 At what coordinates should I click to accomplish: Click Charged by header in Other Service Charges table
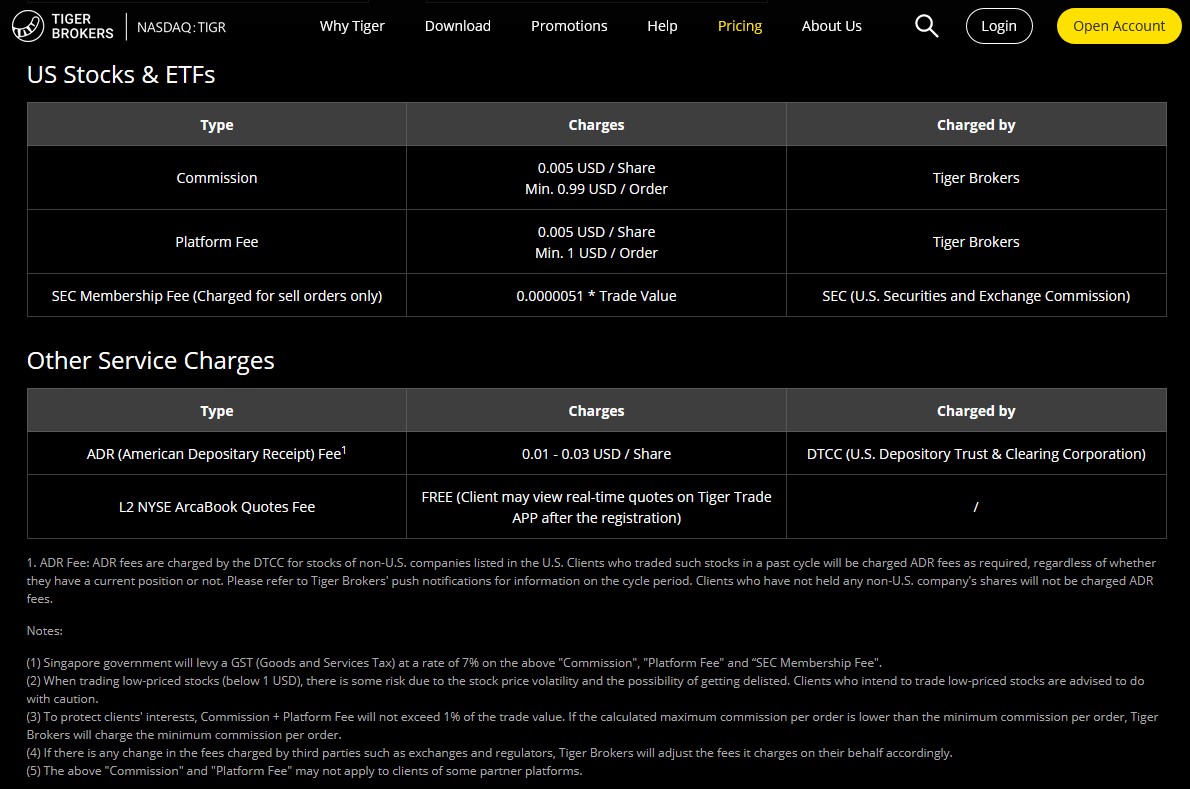point(976,410)
